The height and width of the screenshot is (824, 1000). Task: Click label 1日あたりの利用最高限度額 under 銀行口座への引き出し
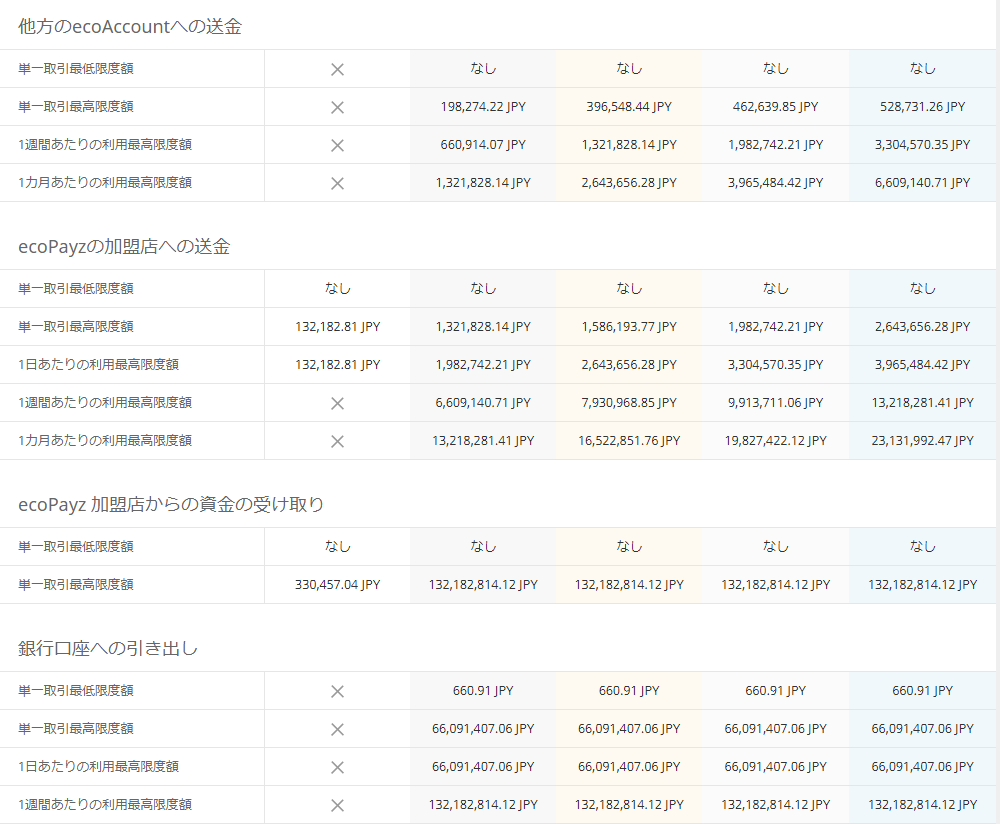[98, 767]
